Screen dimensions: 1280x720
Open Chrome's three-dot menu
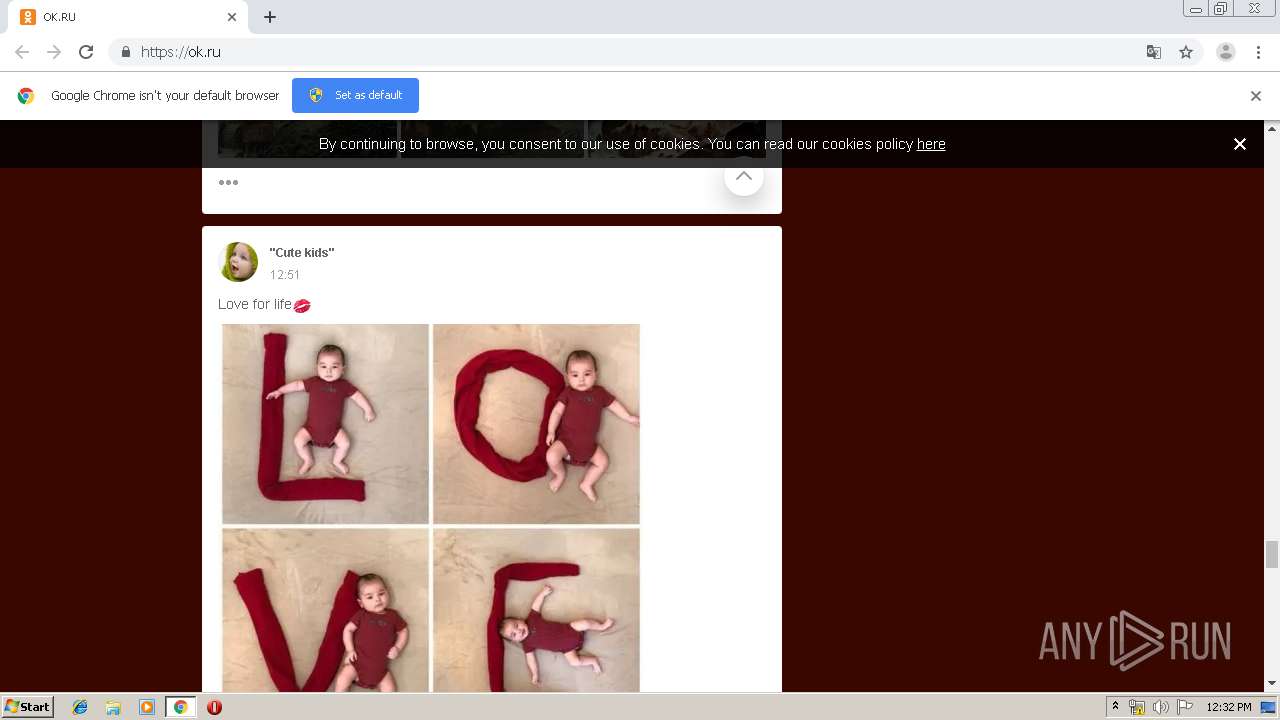(x=1258, y=52)
